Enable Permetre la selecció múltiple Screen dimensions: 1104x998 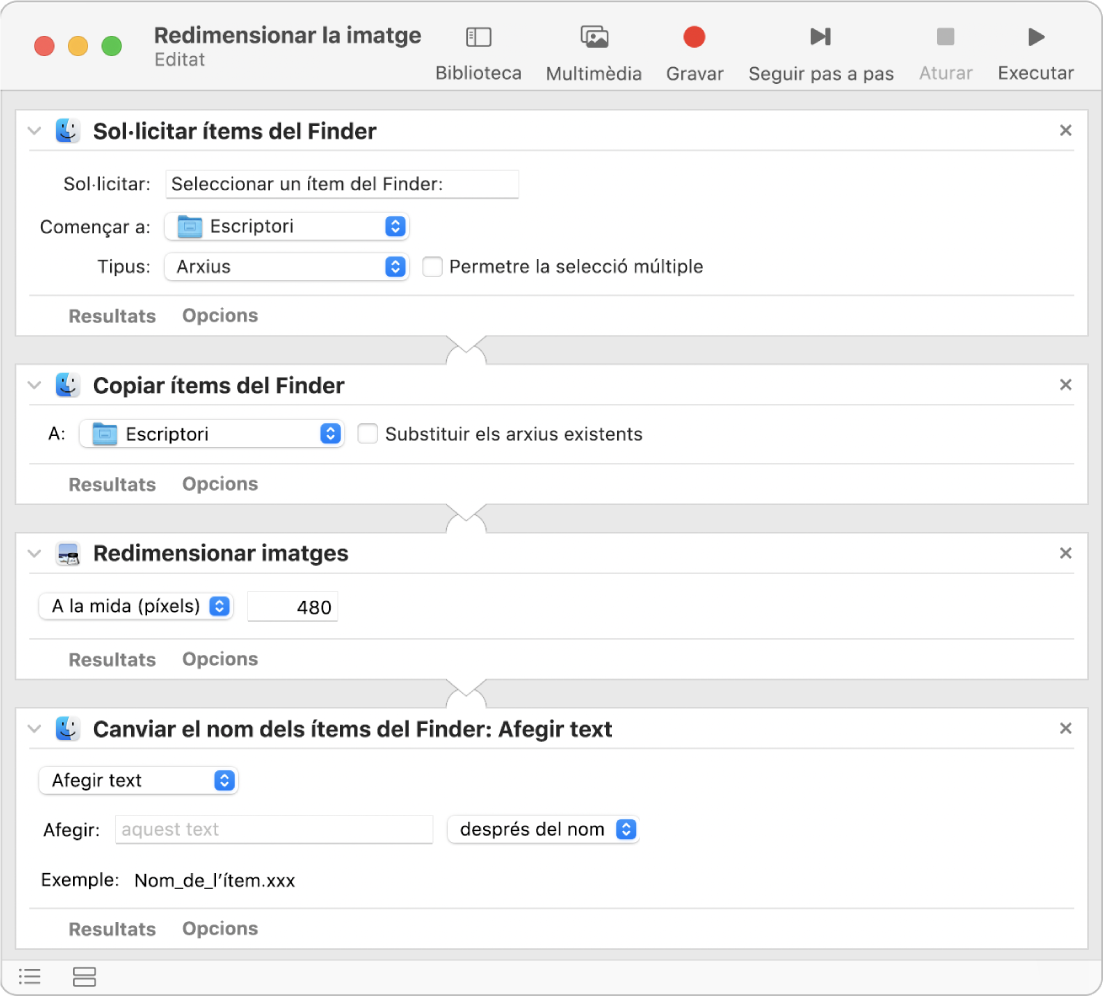pyautogui.click(x=433, y=267)
